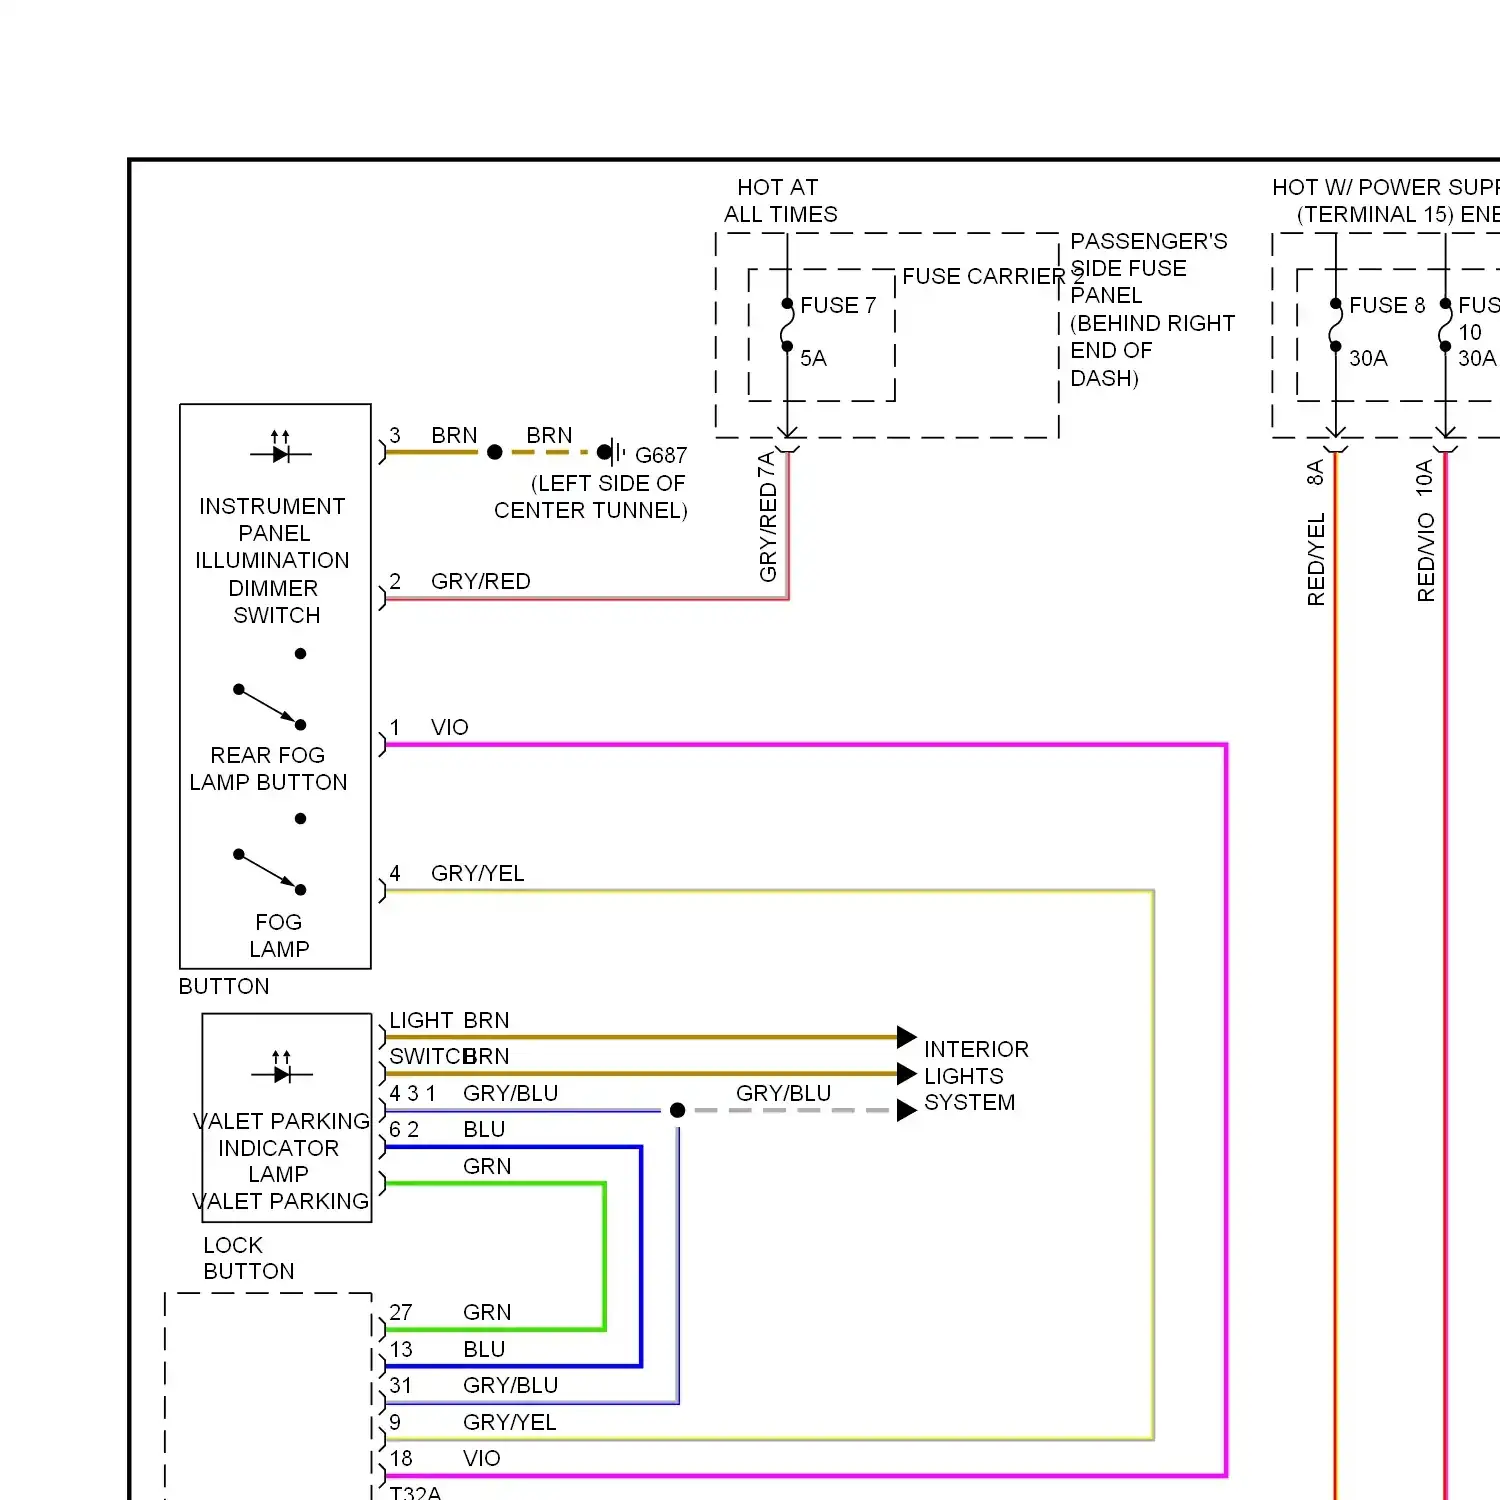Viewport: 1500px width, 1500px height.
Task: Click the (TERMINAL 15) text
Action: 1375,214
